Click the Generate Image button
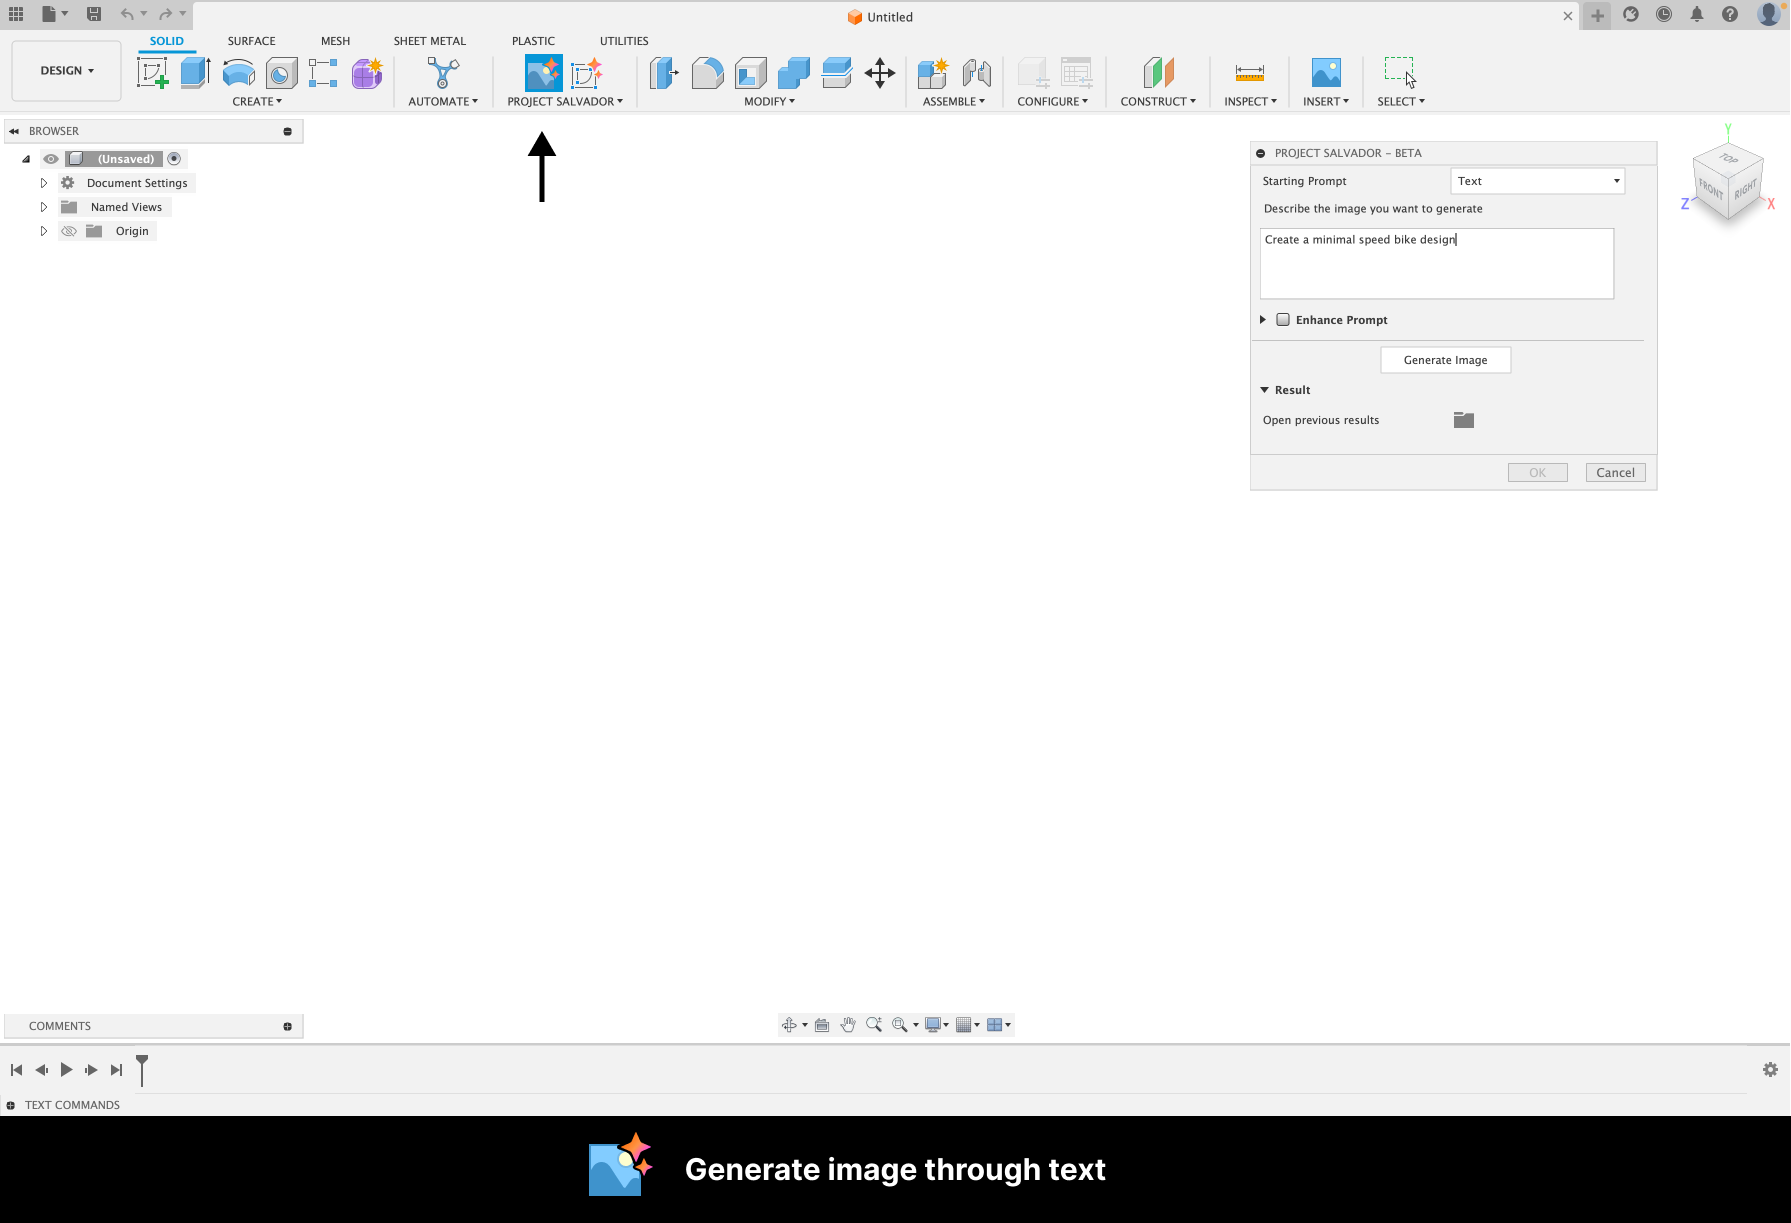Screen dimensions: 1791x1223 (x=1446, y=360)
